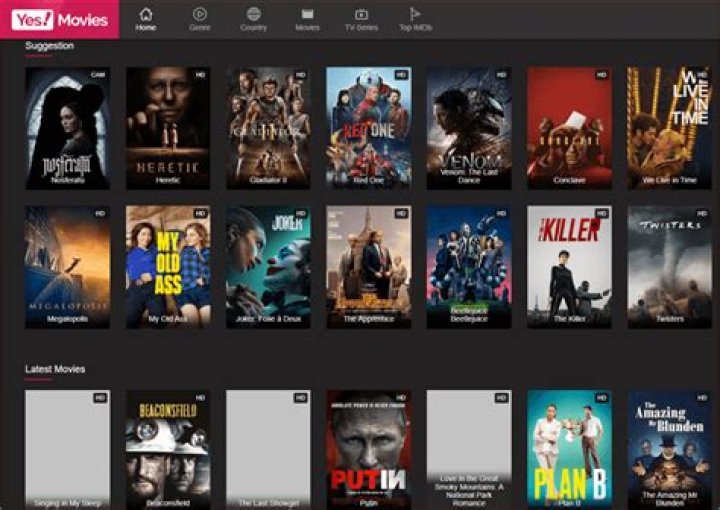The image size is (720, 510).
Task: Click the HD badge on My Old Ass
Action: coord(200,213)
